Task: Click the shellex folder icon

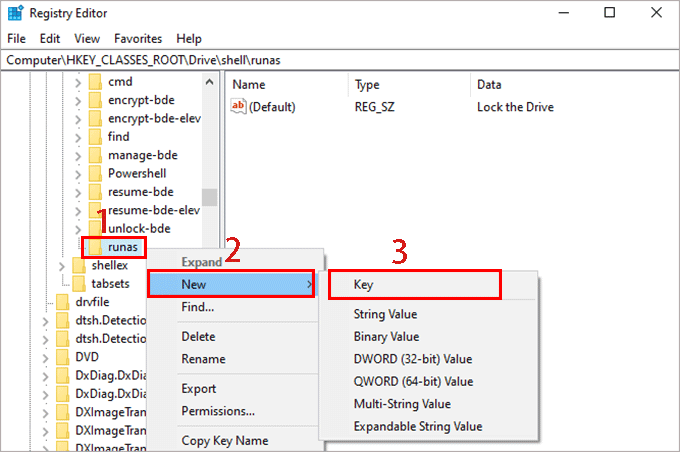Action: point(78,265)
